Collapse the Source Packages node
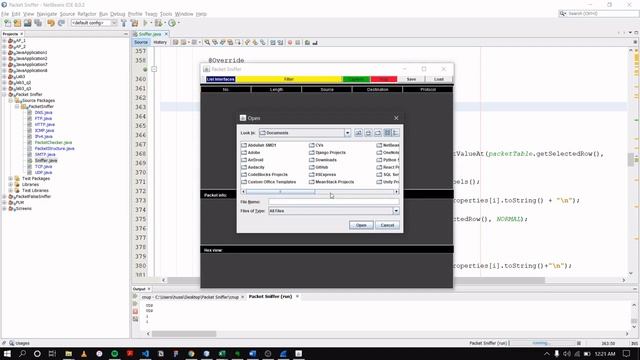640x360 pixels. pyautogui.click(x=11, y=100)
